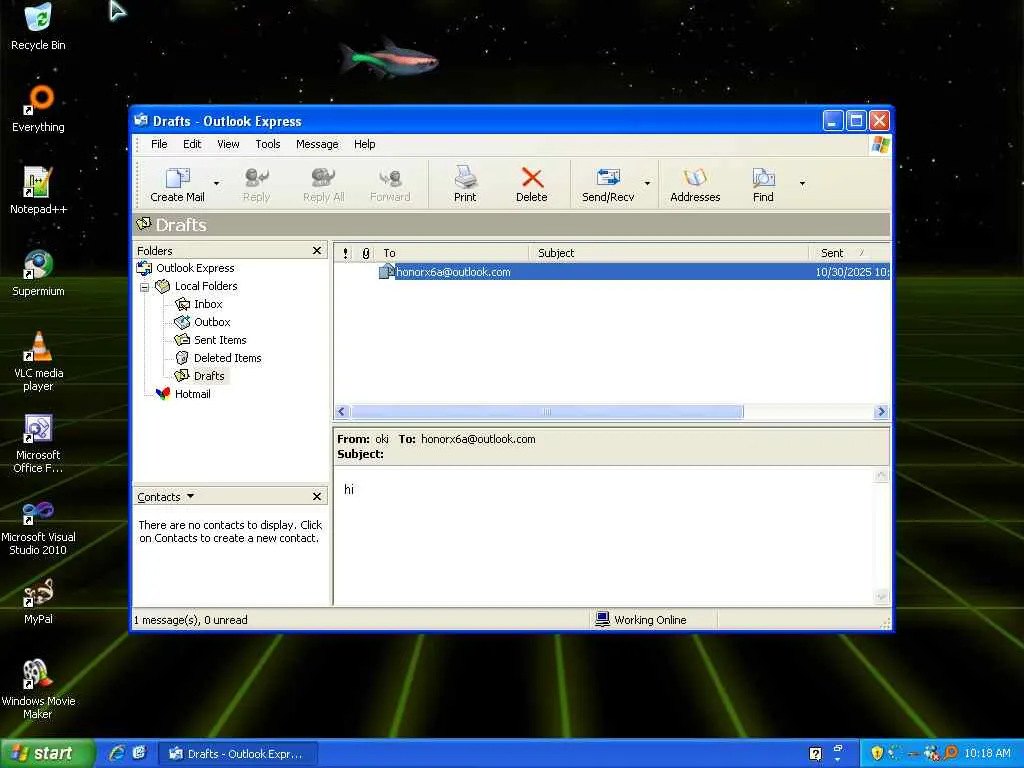Open the Inbox folder

pos(208,304)
